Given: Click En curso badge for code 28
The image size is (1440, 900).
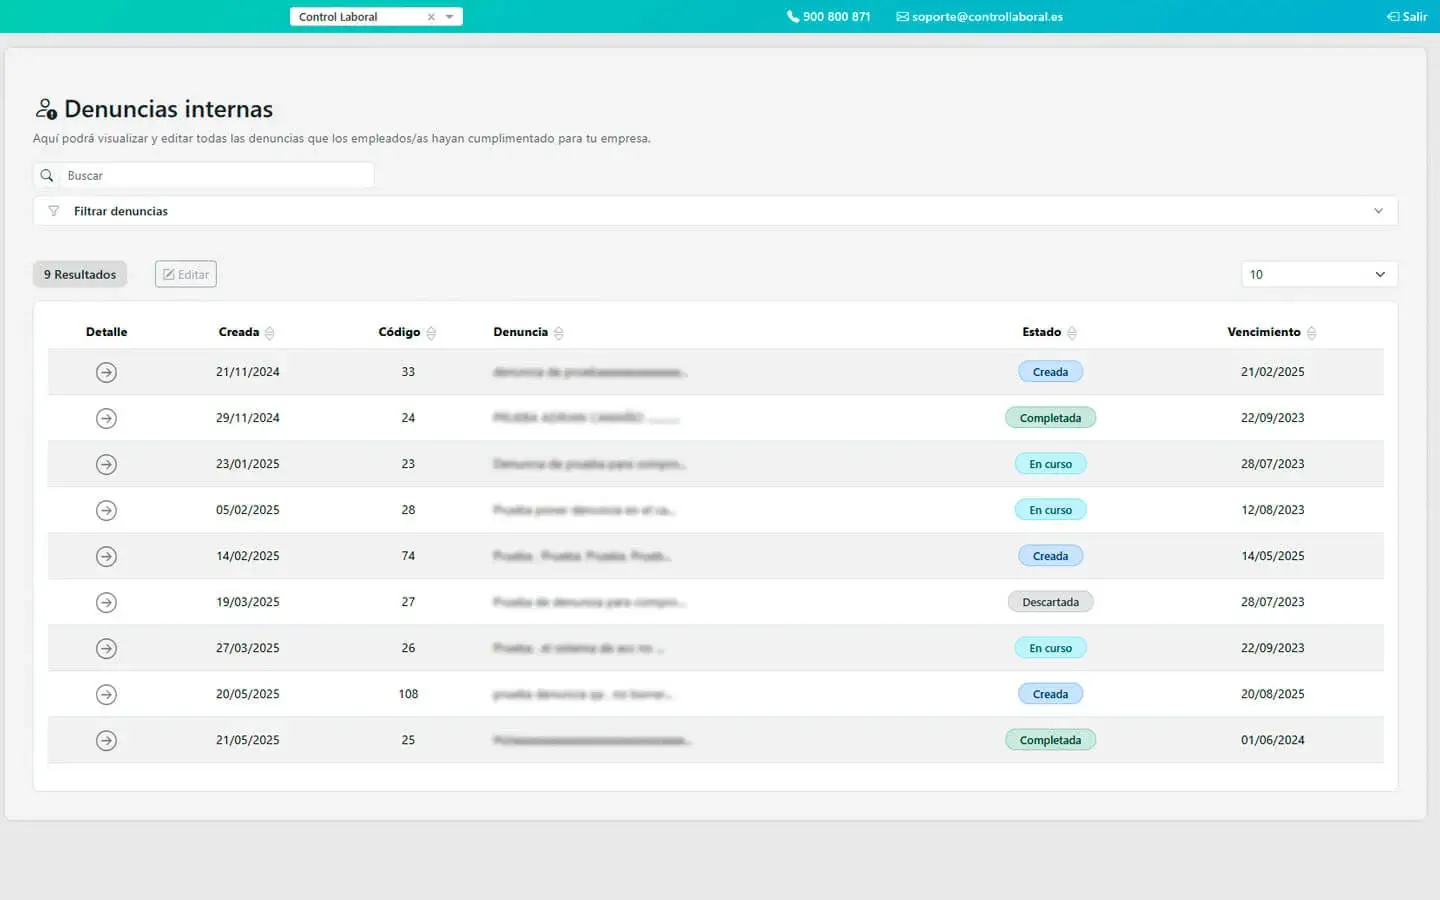Looking at the screenshot, I should pyautogui.click(x=1050, y=510).
